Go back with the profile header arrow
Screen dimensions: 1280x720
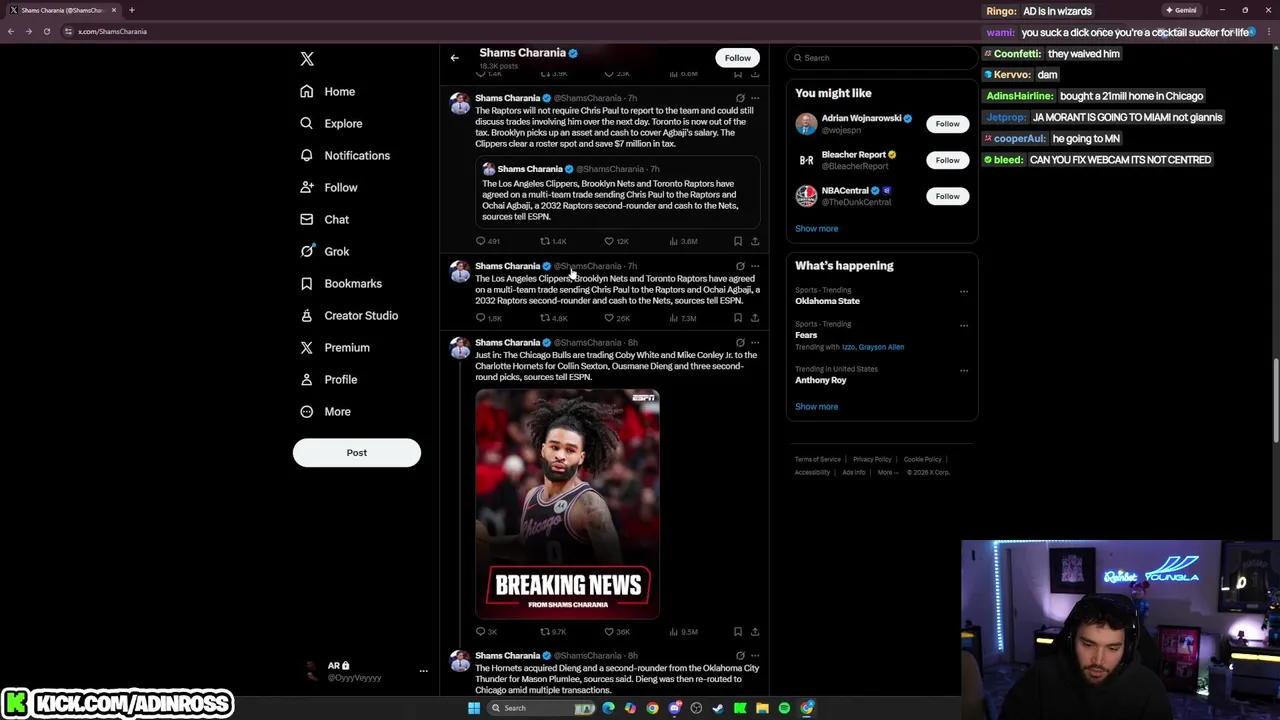pos(454,58)
